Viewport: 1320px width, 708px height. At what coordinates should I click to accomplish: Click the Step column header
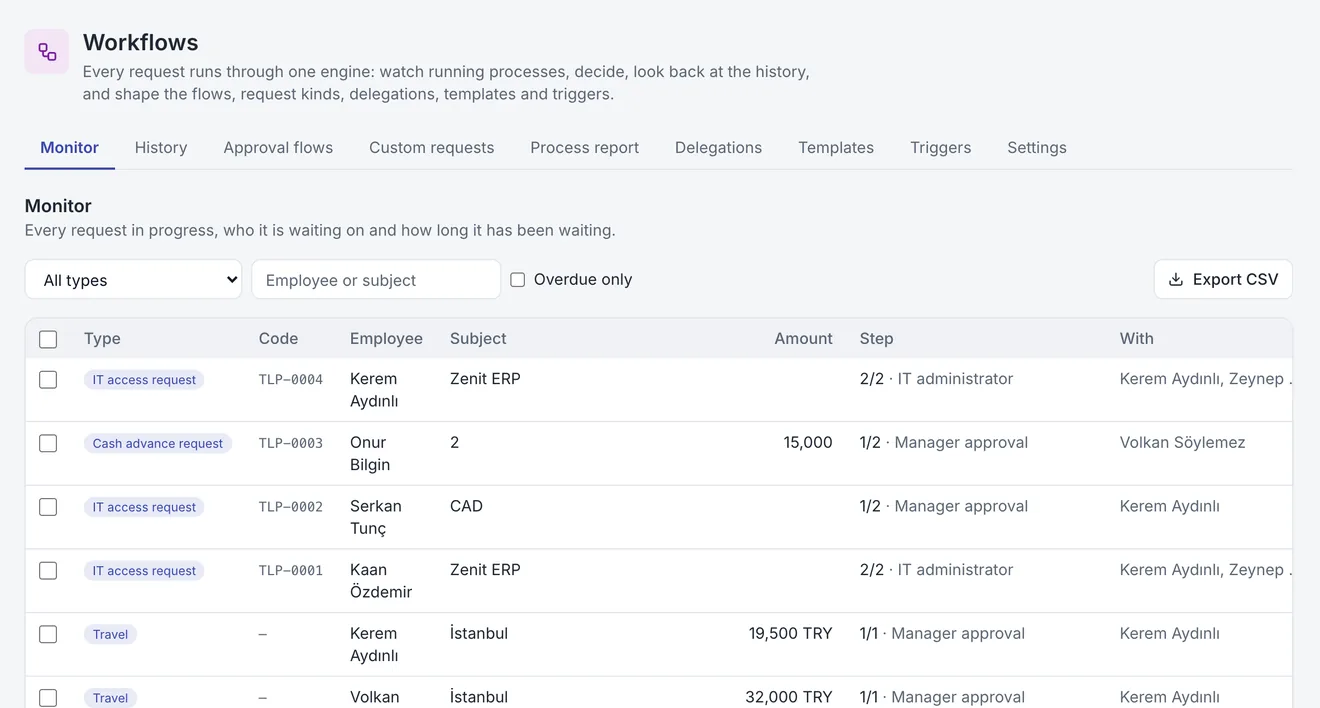coord(876,339)
